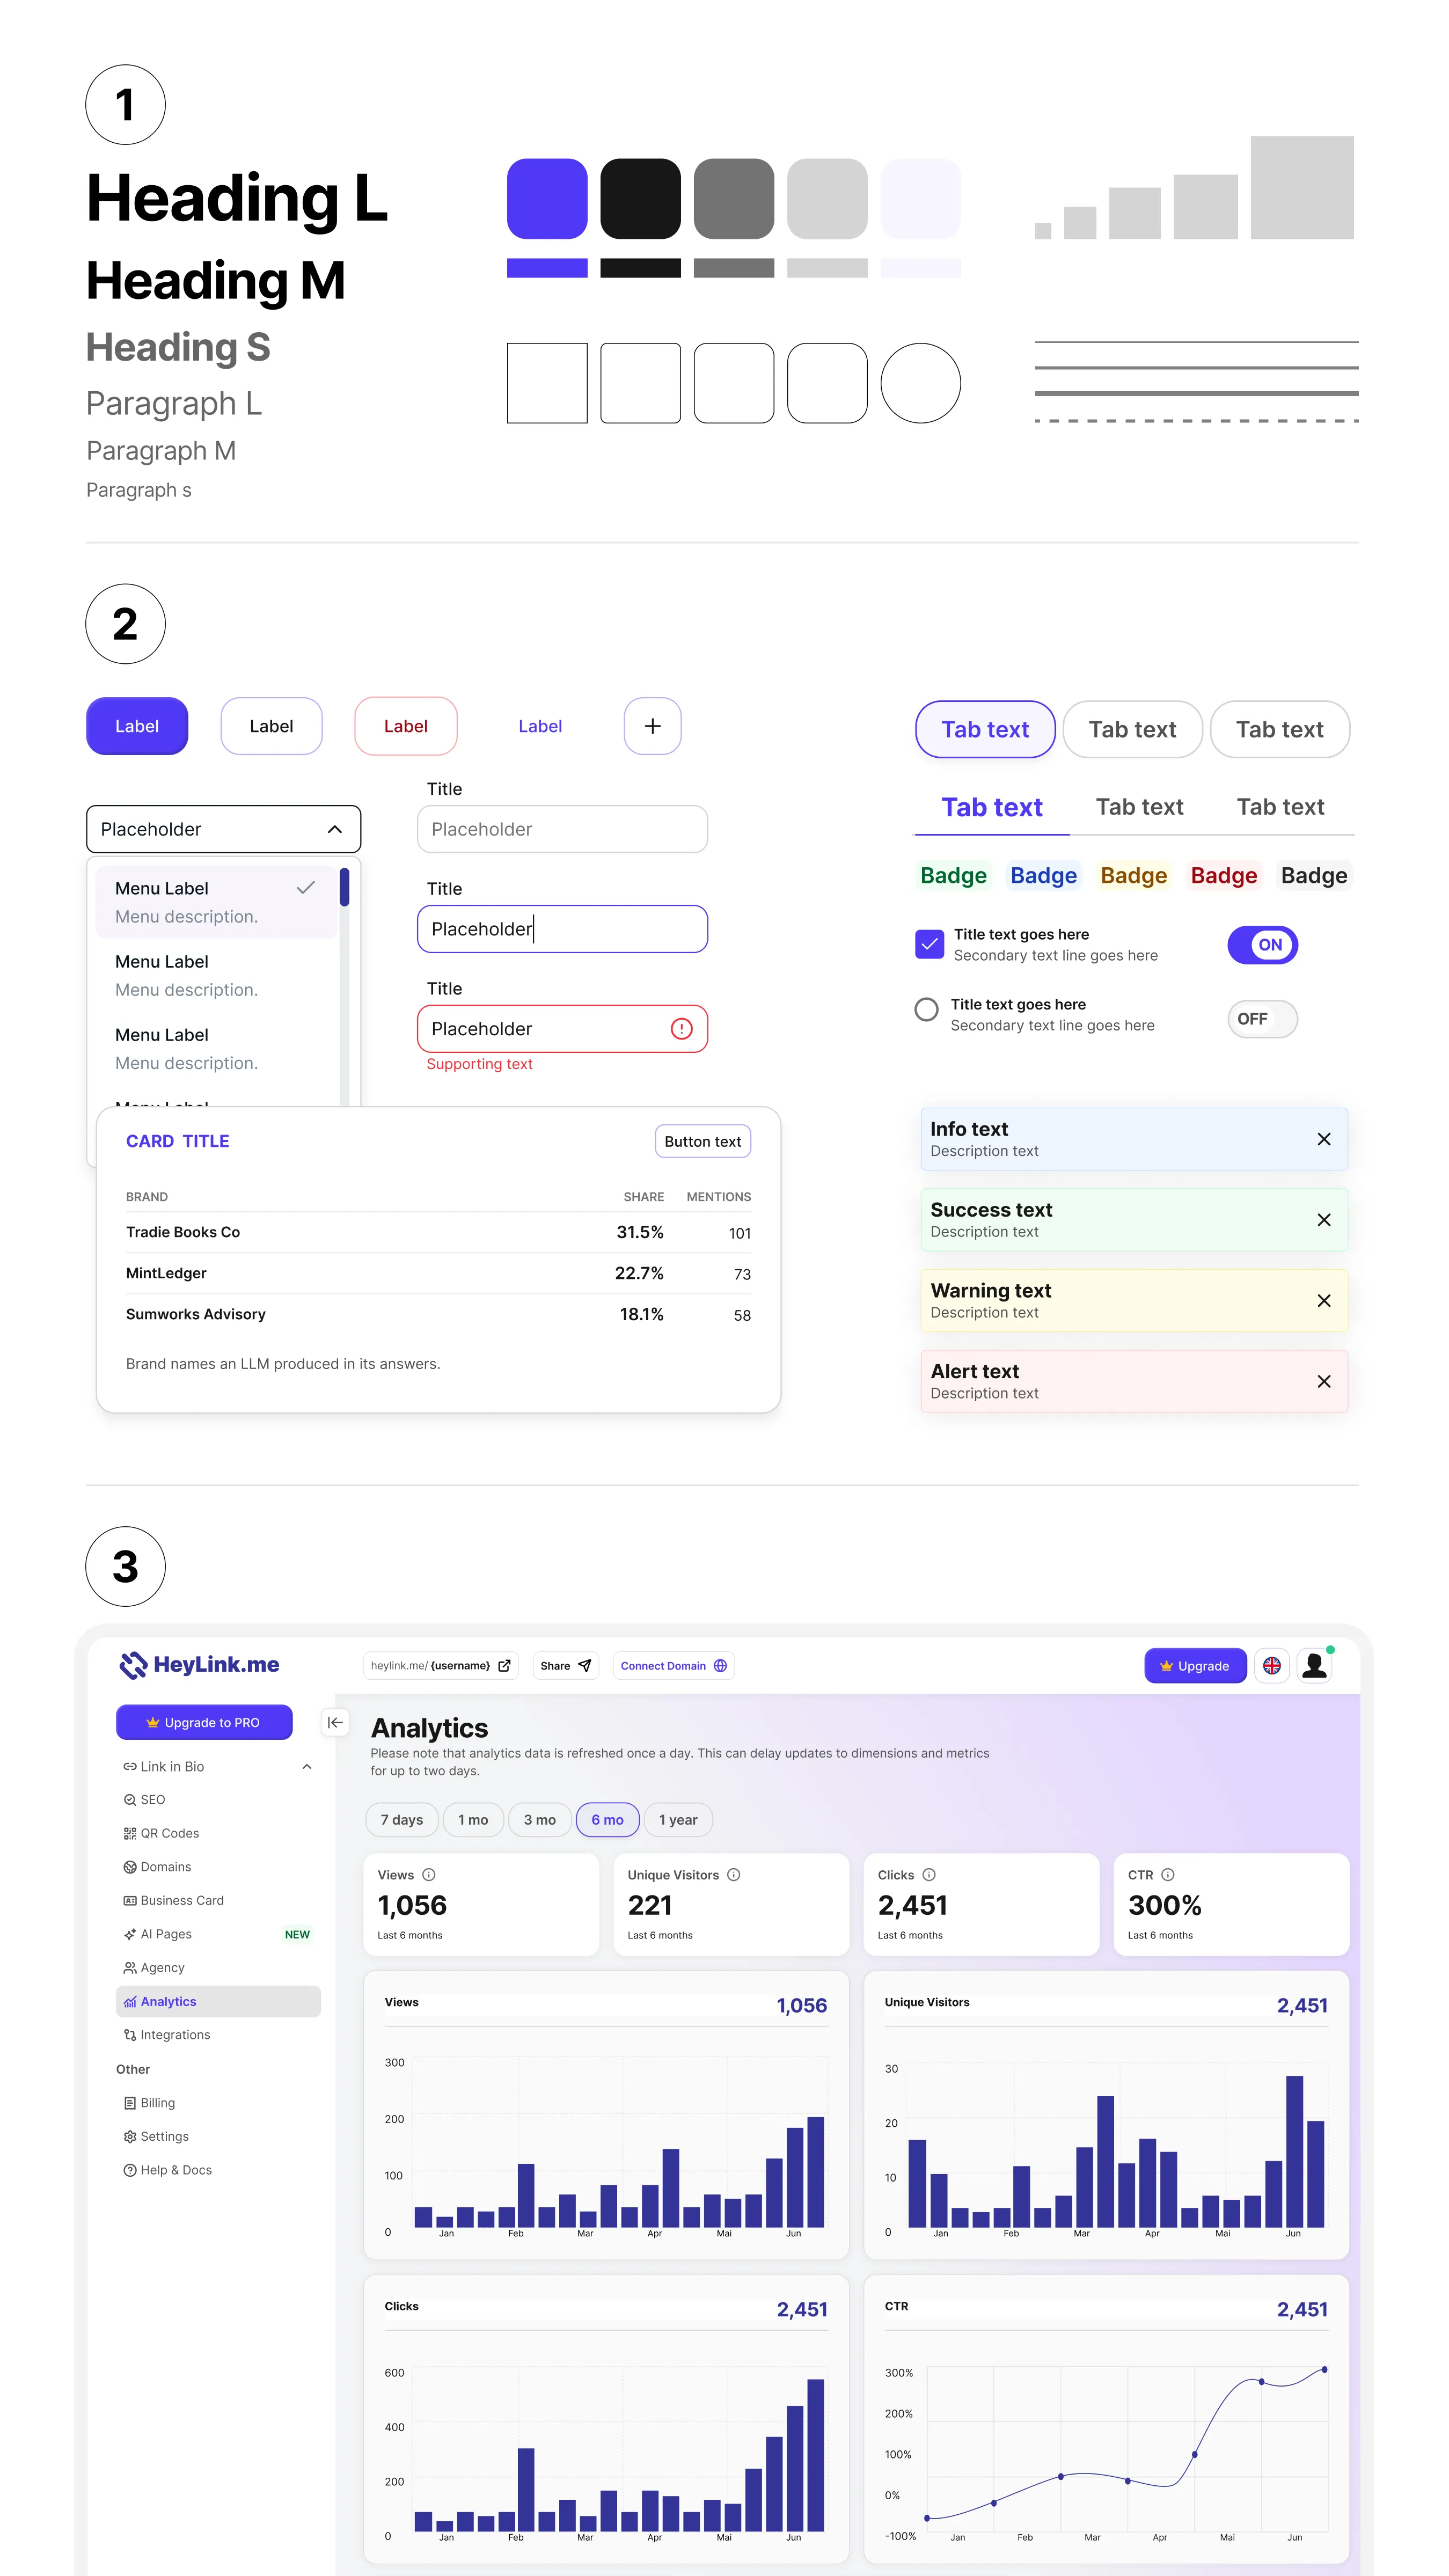The height and width of the screenshot is (2576, 1449).
Task: Click the error icon in the red input field
Action: [681, 1029]
